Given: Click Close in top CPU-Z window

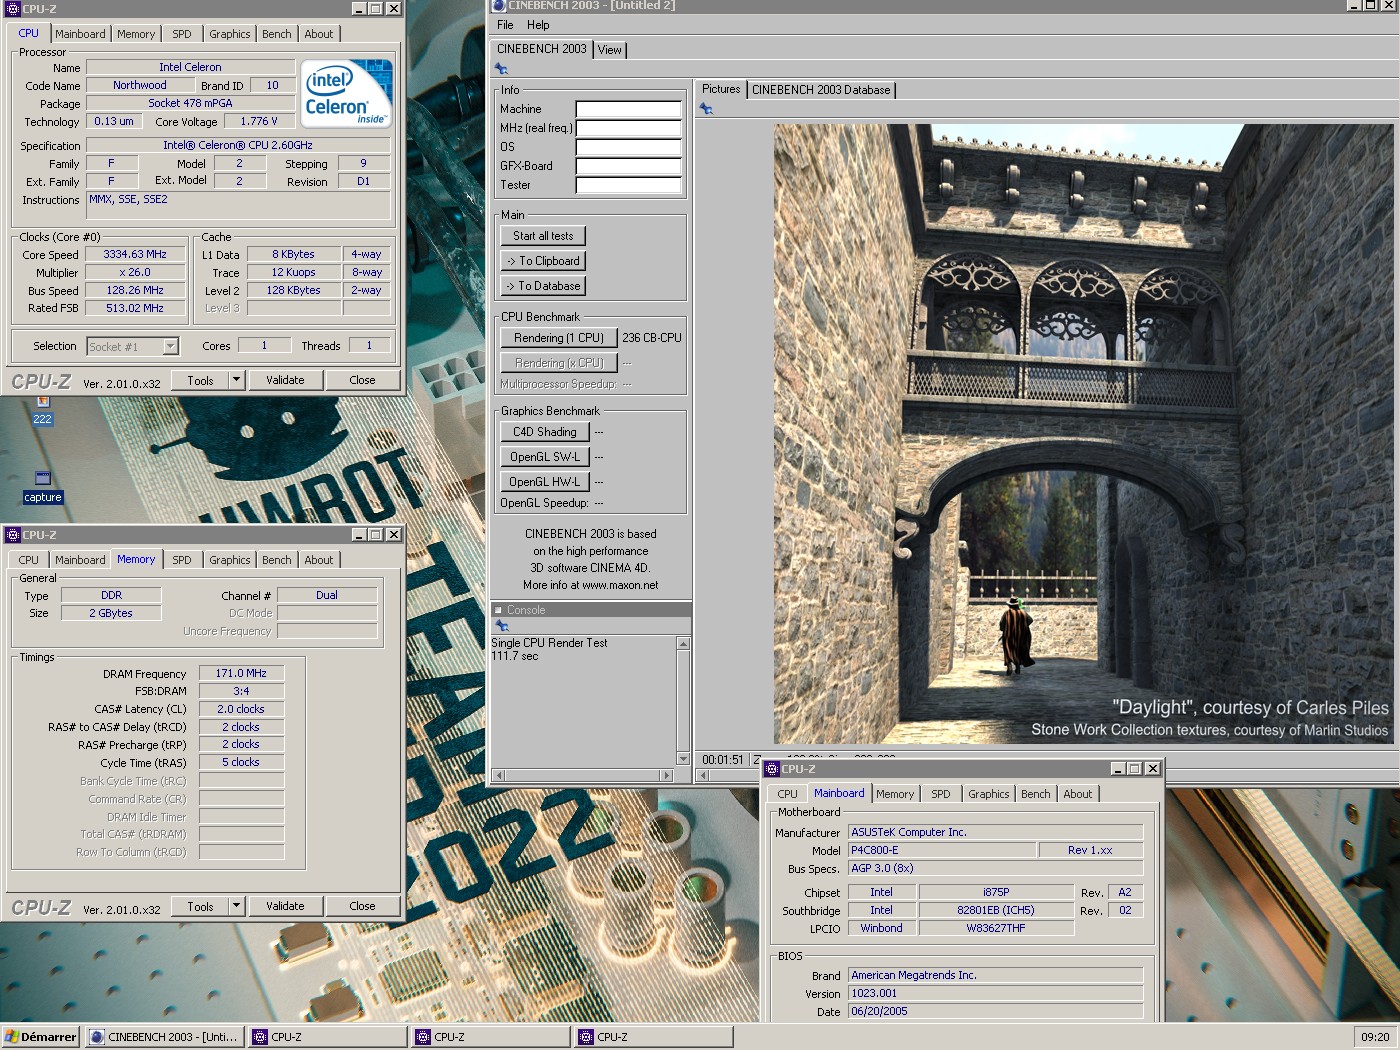Looking at the screenshot, I should point(362,380).
